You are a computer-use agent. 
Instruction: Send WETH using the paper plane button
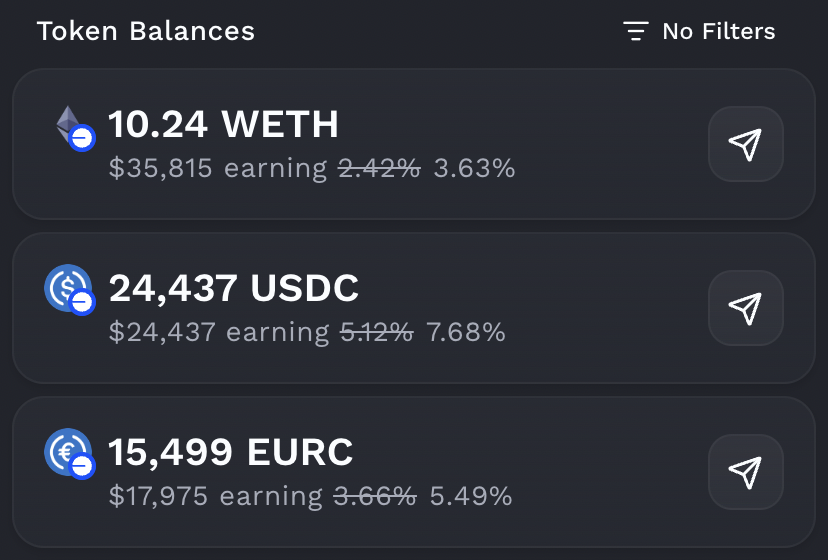click(x=745, y=144)
